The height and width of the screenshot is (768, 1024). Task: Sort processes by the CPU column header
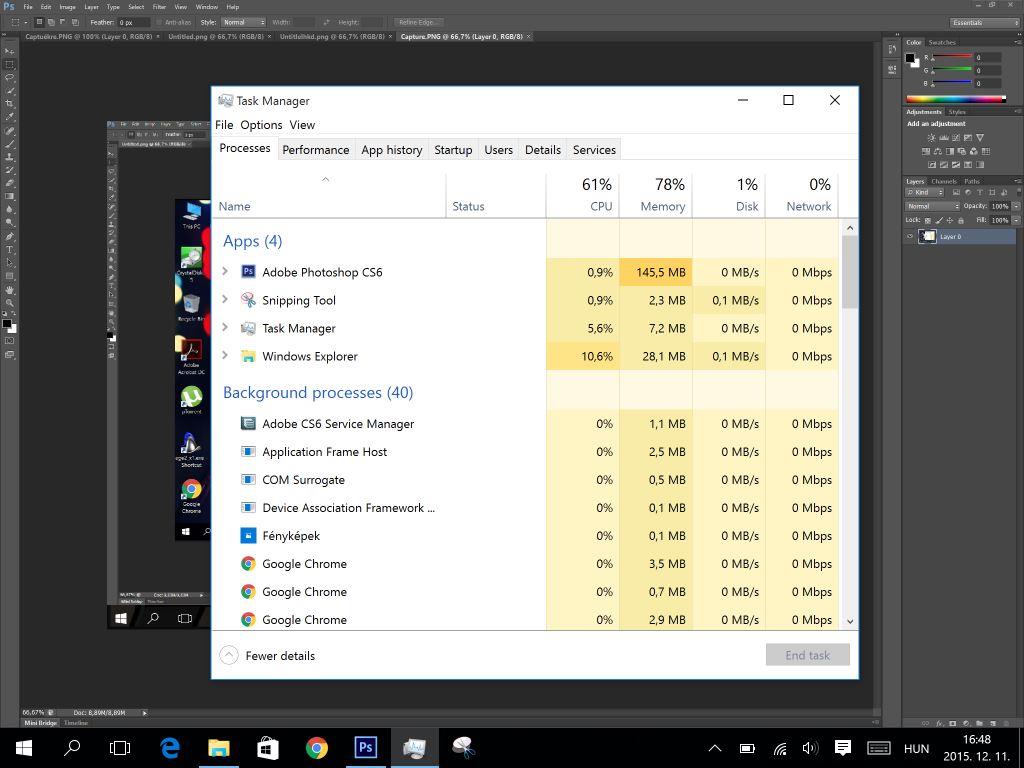[583, 194]
